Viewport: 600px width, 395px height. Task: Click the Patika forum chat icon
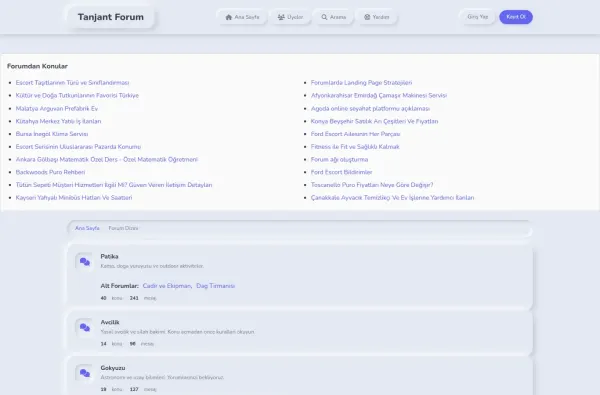85,262
